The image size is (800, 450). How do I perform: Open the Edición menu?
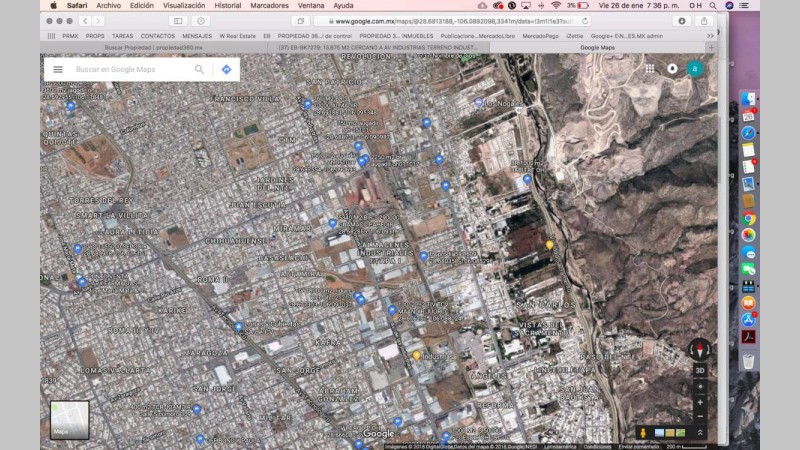(x=142, y=6)
